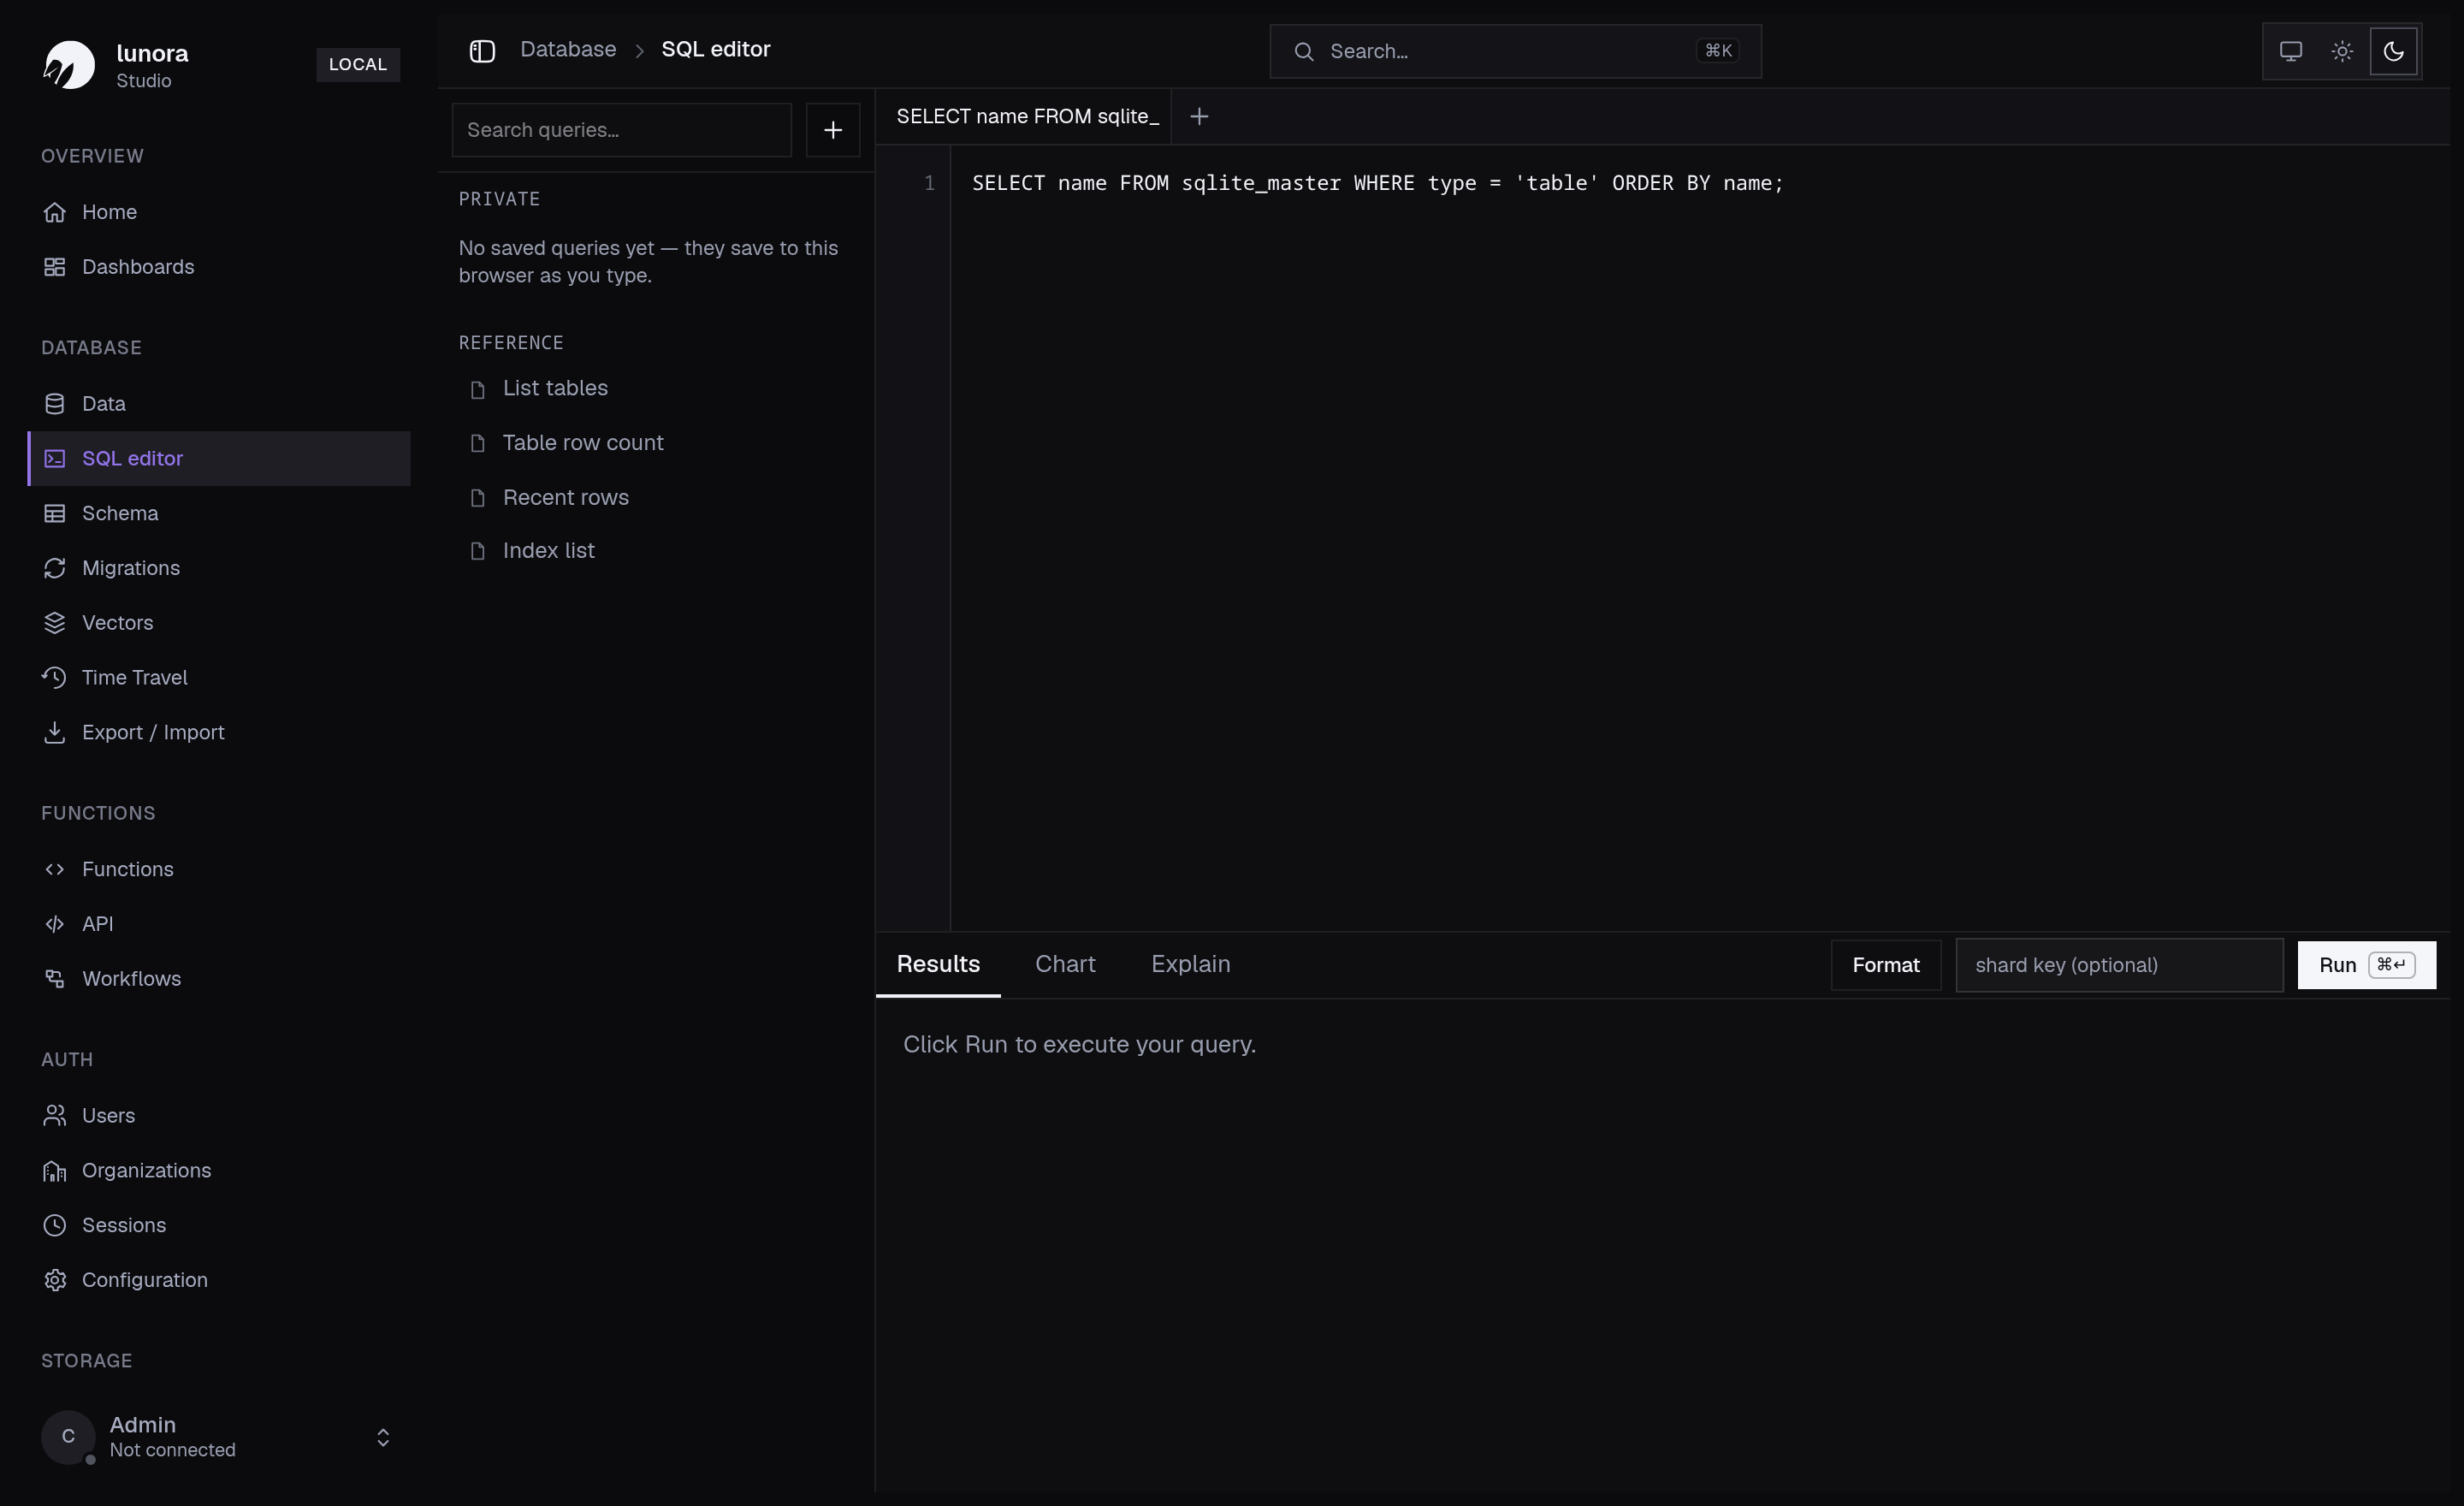Go to the Data section
This screenshot has width=2464, height=1506.
219,404
